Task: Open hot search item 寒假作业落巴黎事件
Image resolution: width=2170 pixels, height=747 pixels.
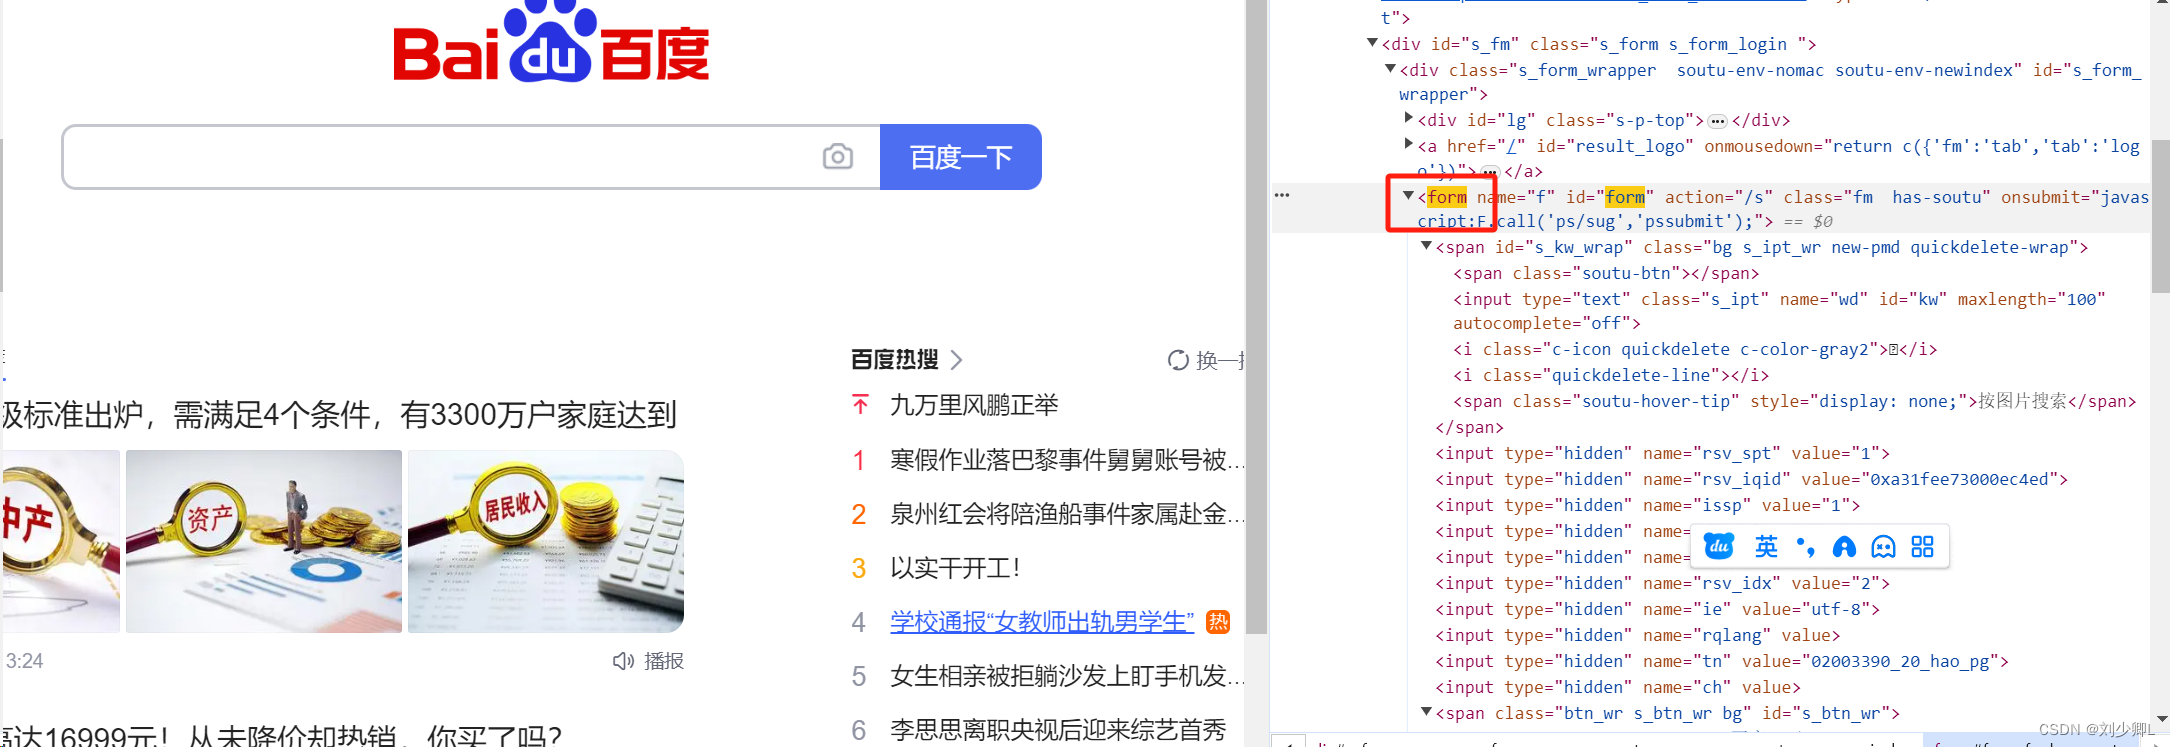Action: pos(1067,460)
